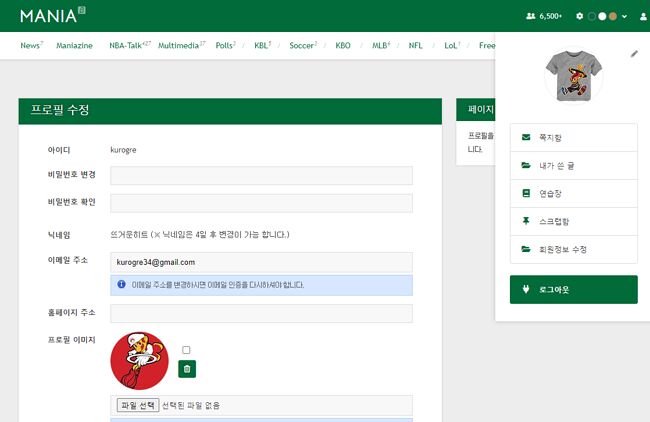Image resolution: width=650 pixels, height=422 pixels.
Task: Go to the Maniazine nav tab
Action: (74, 45)
